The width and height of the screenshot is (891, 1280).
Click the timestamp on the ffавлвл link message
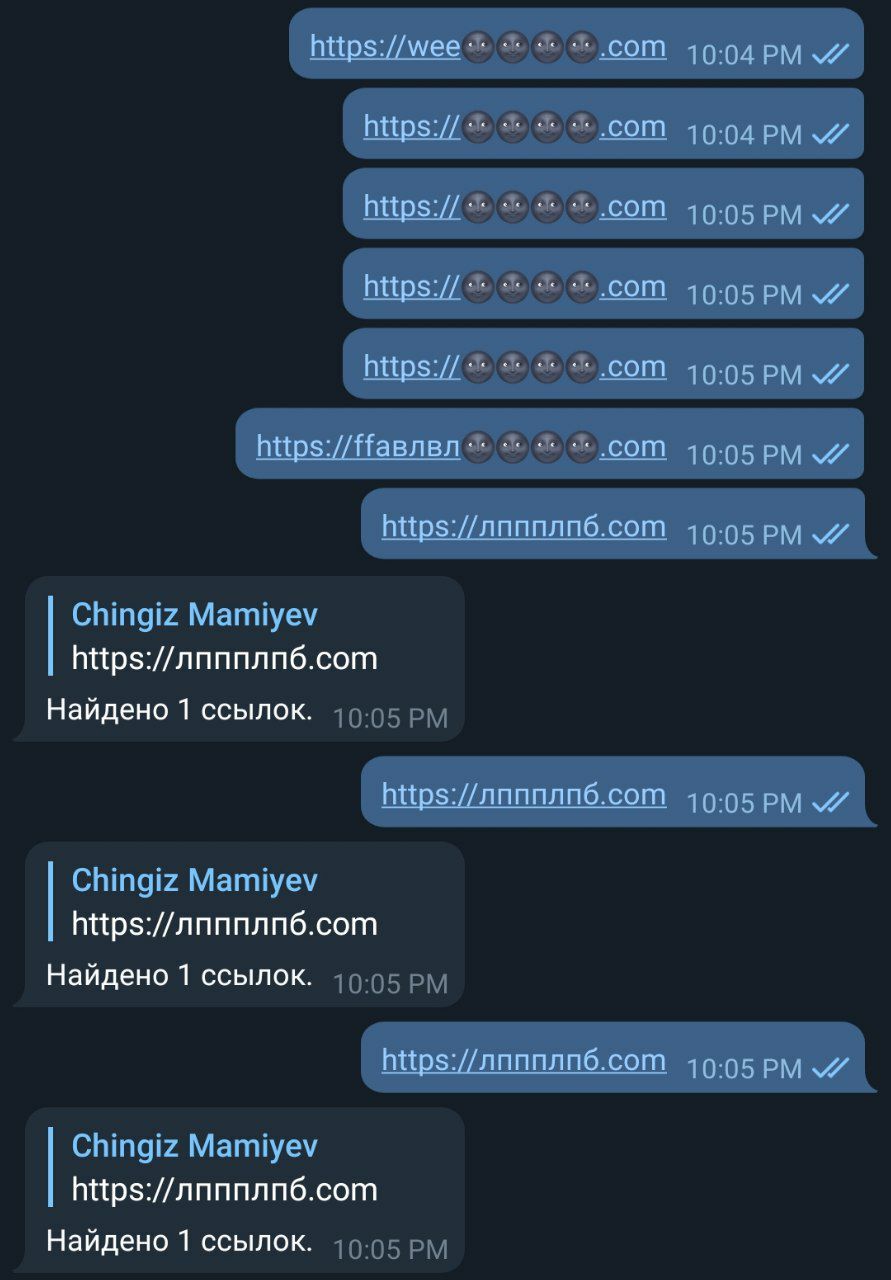(x=744, y=455)
